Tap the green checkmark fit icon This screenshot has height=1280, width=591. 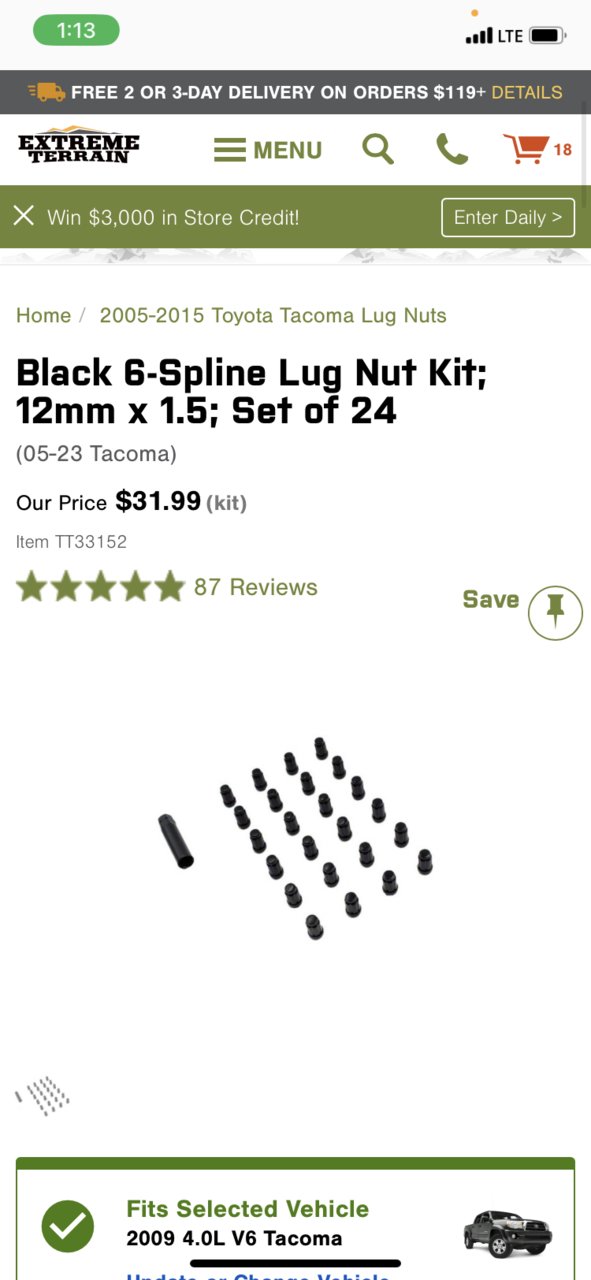click(68, 1225)
